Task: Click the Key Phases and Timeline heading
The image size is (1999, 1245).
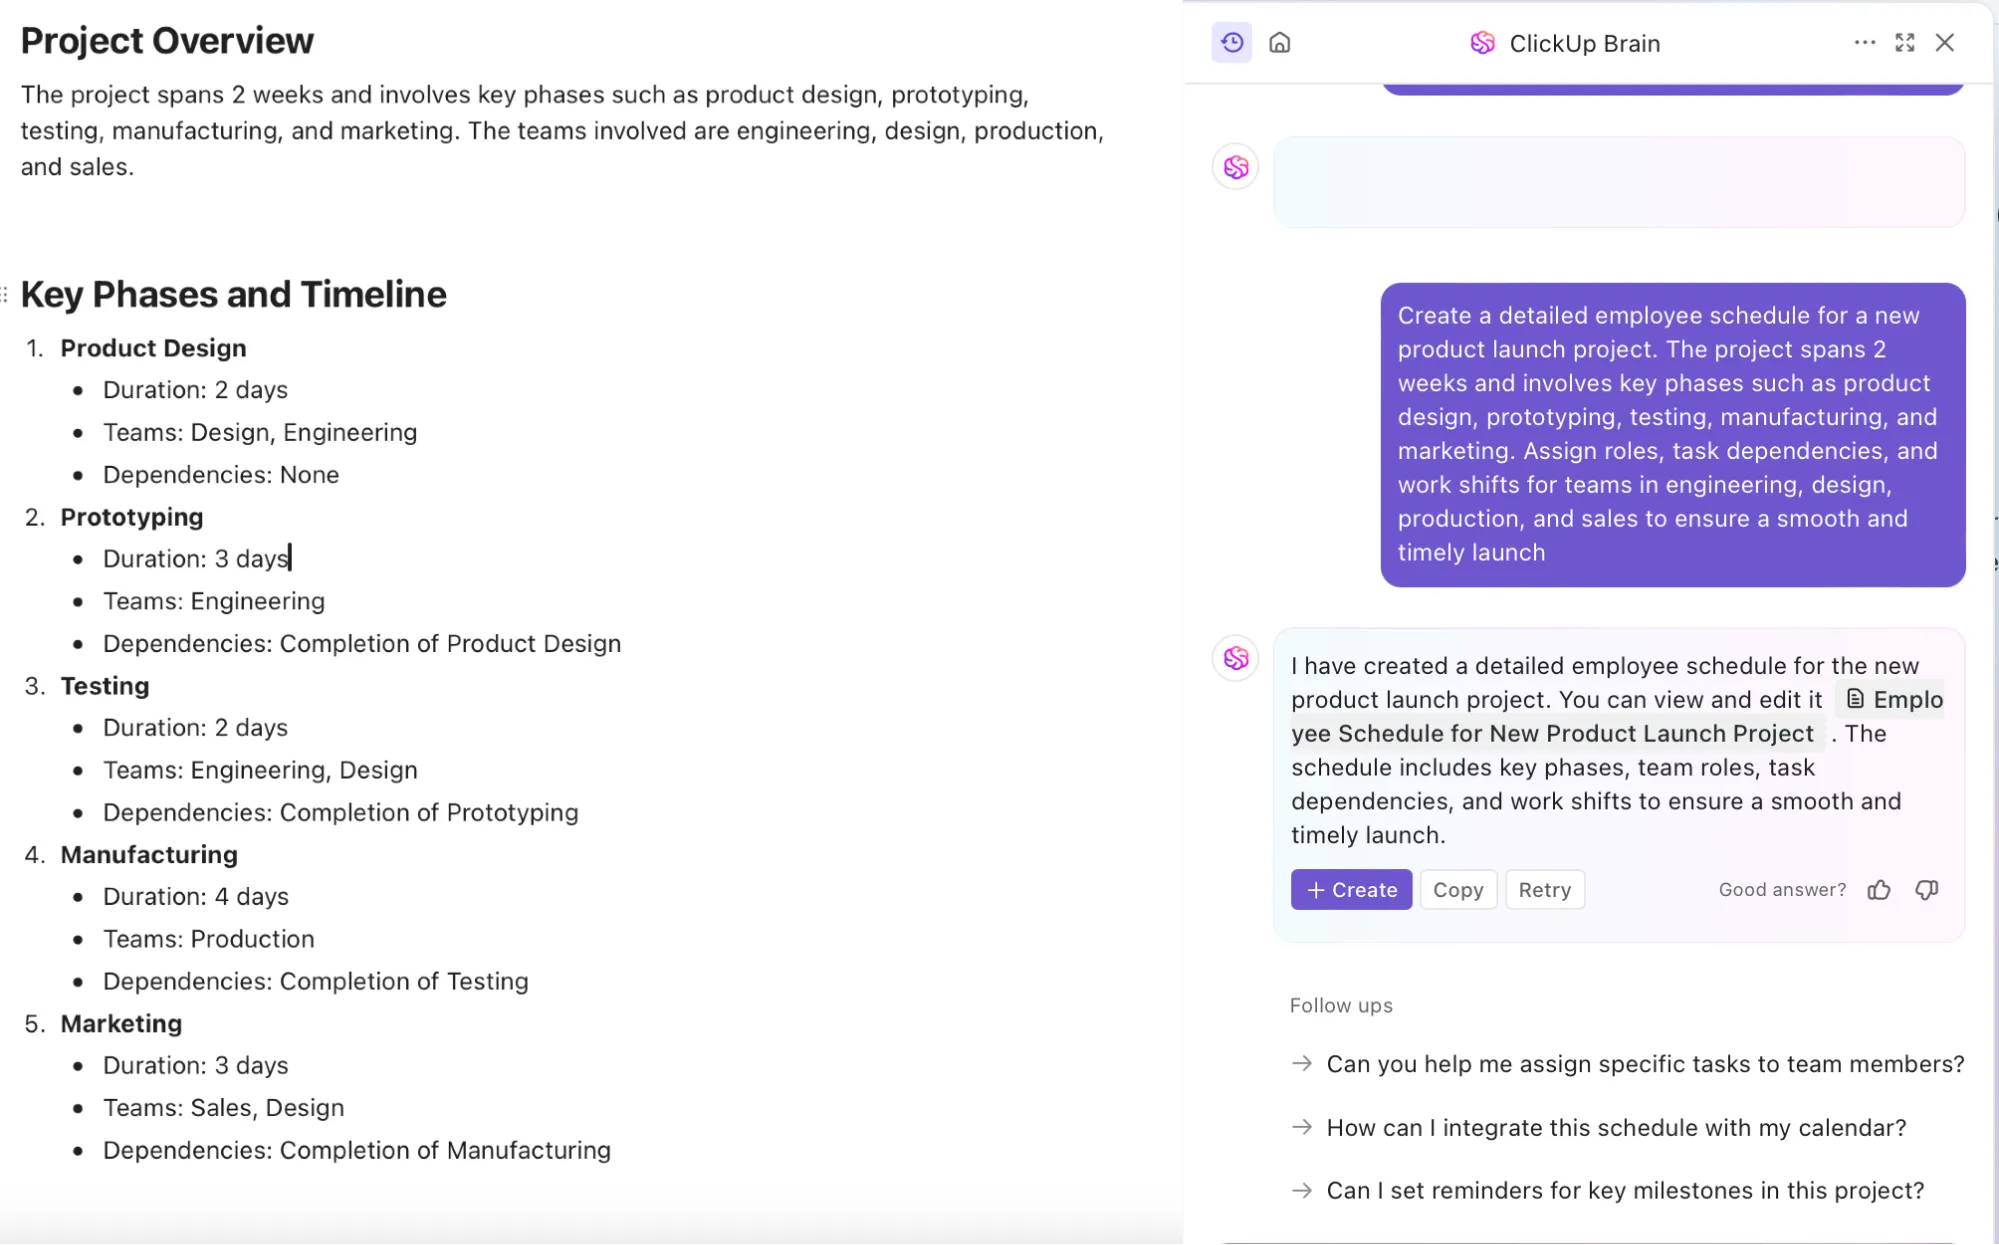Action: [x=233, y=295]
